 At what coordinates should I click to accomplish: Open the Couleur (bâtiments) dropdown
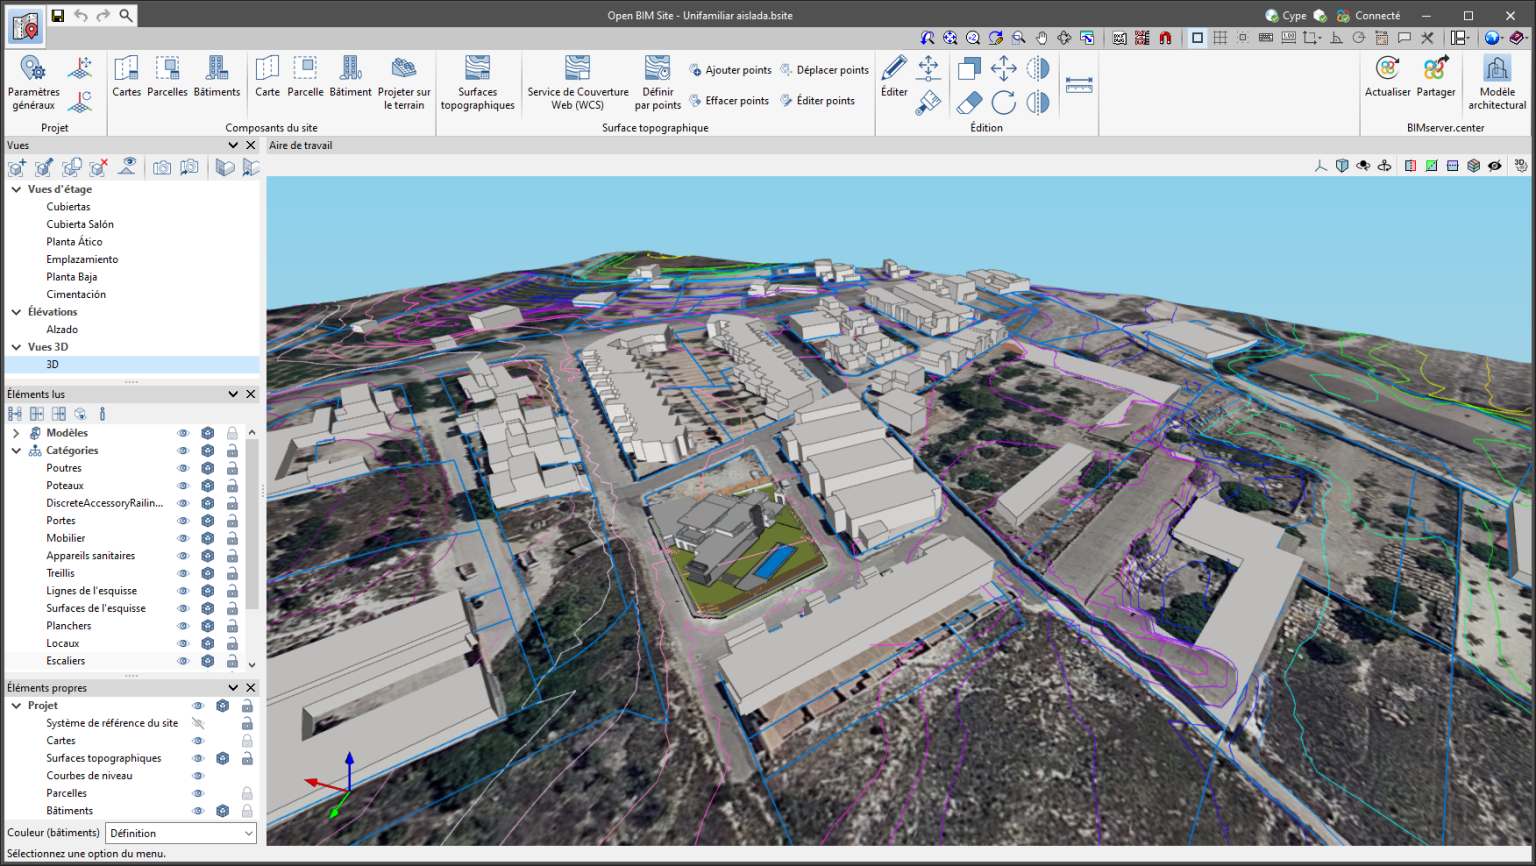180,833
